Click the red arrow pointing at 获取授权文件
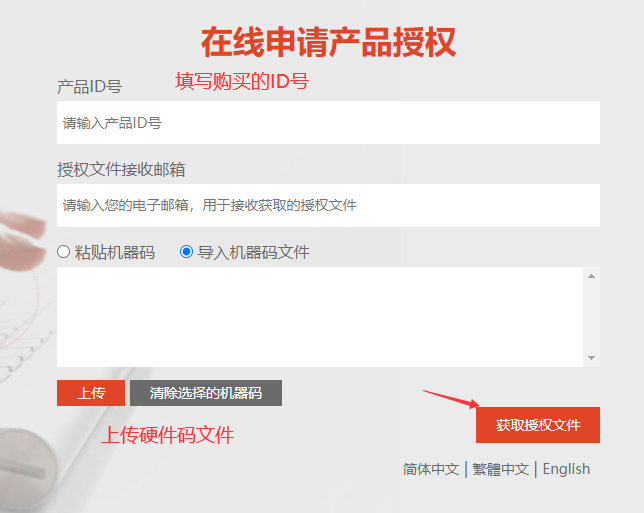The height and width of the screenshot is (513, 644). [x=450, y=400]
